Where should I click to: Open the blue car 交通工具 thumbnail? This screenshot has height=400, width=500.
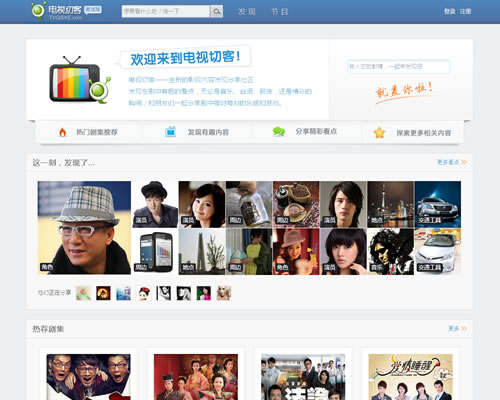pos(438,204)
